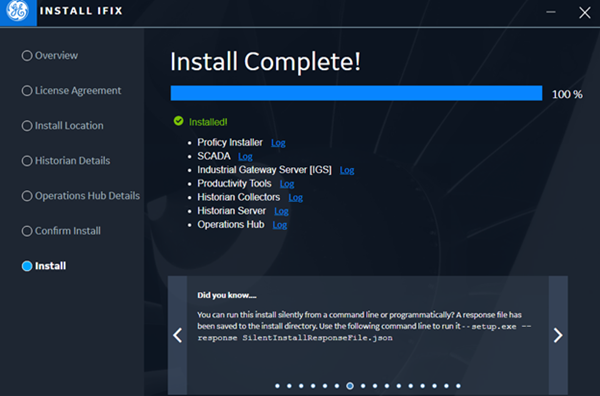The image size is (600, 396).
Task: Open the Proficy Installer log
Action: pyautogui.click(x=278, y=143)
